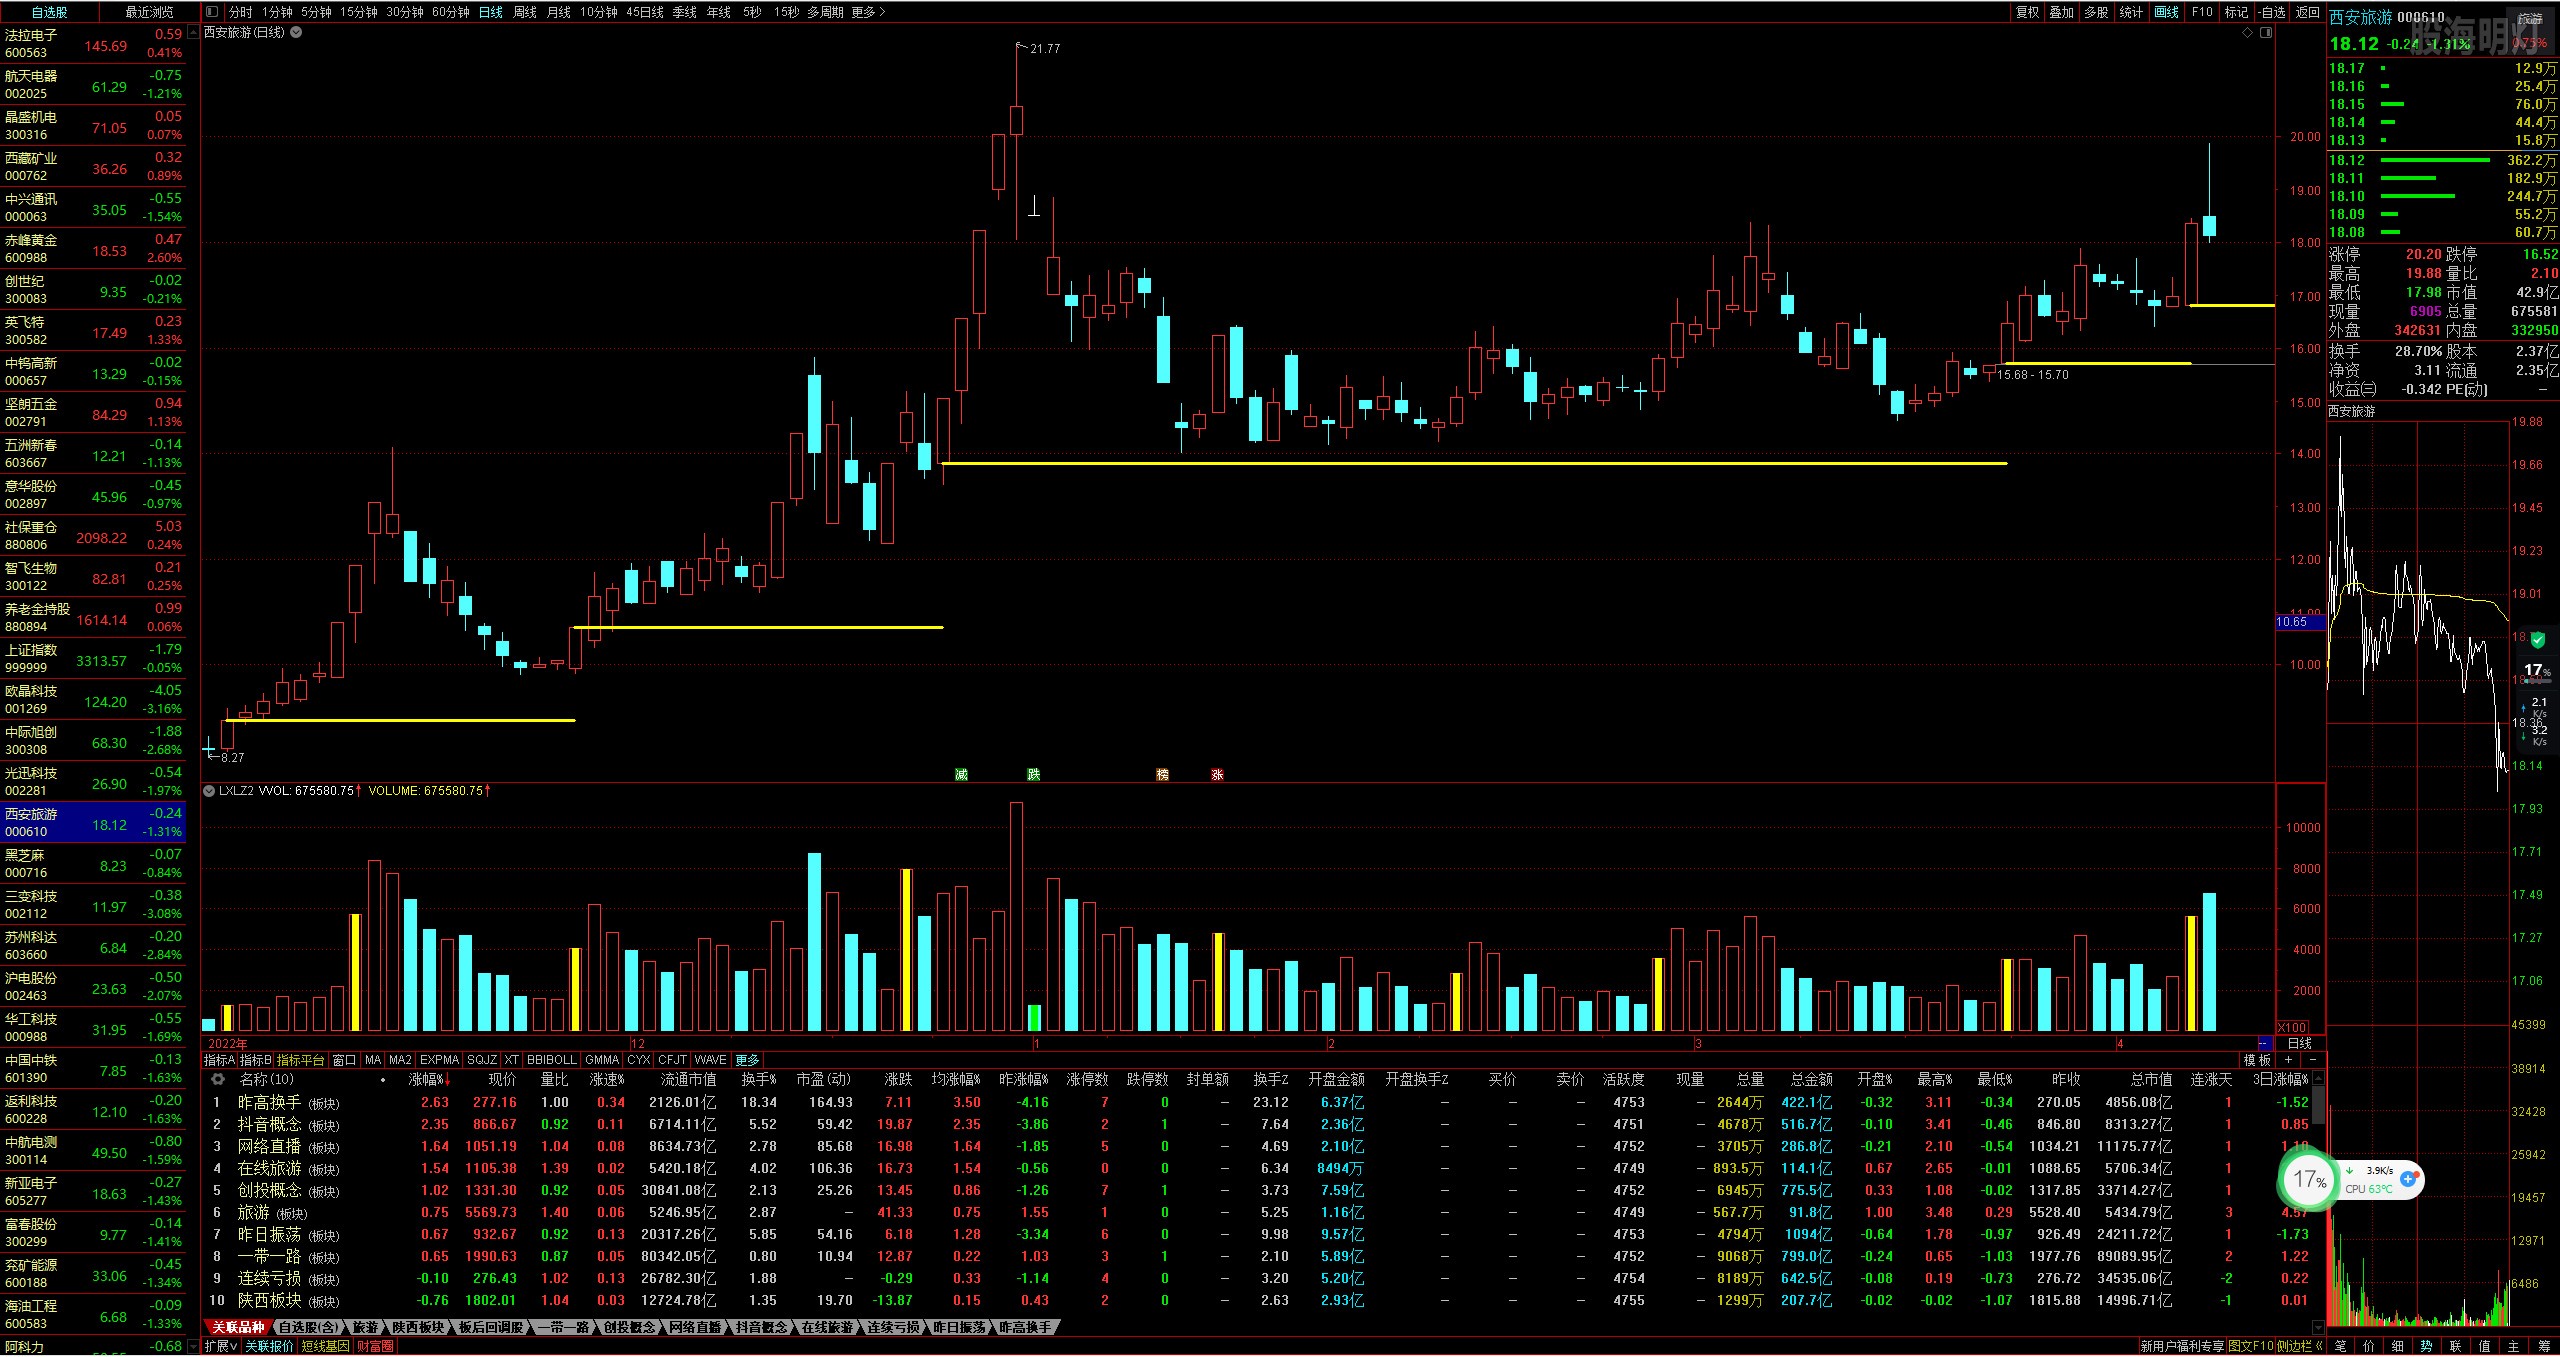
Task: Select 赤峰黄金 in the watchlist
Action: tap(93, 249)
